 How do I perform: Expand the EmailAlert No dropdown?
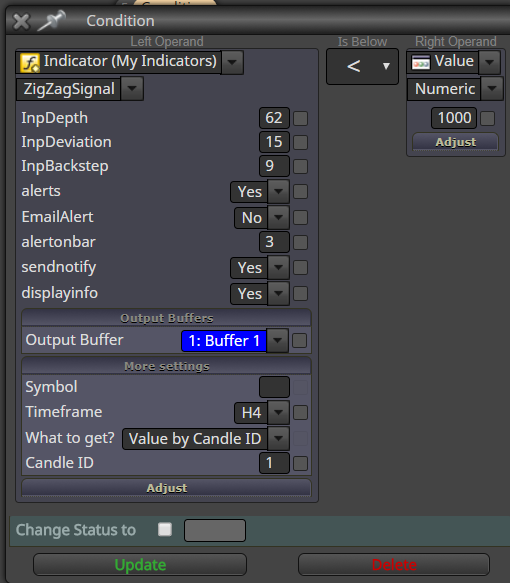click(278, 218)
